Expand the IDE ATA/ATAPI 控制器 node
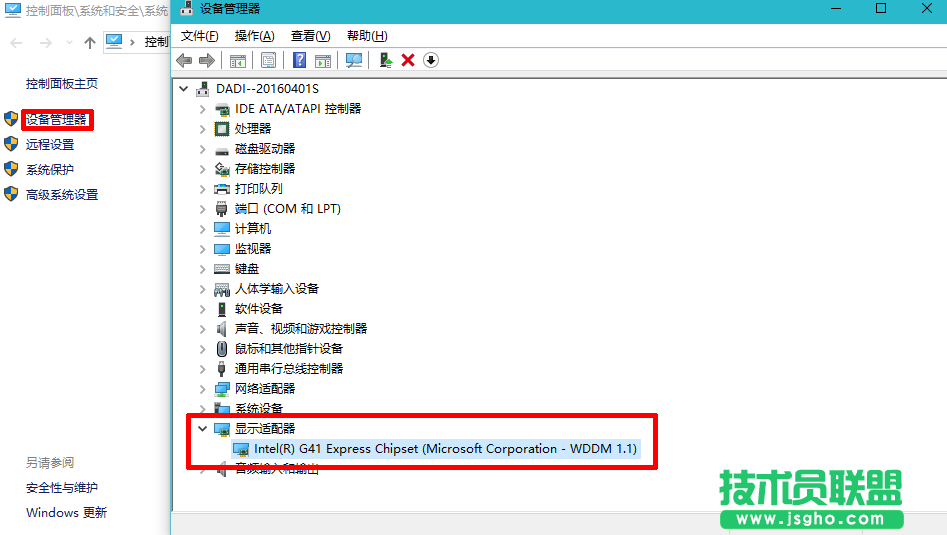 tap(202, 109)
